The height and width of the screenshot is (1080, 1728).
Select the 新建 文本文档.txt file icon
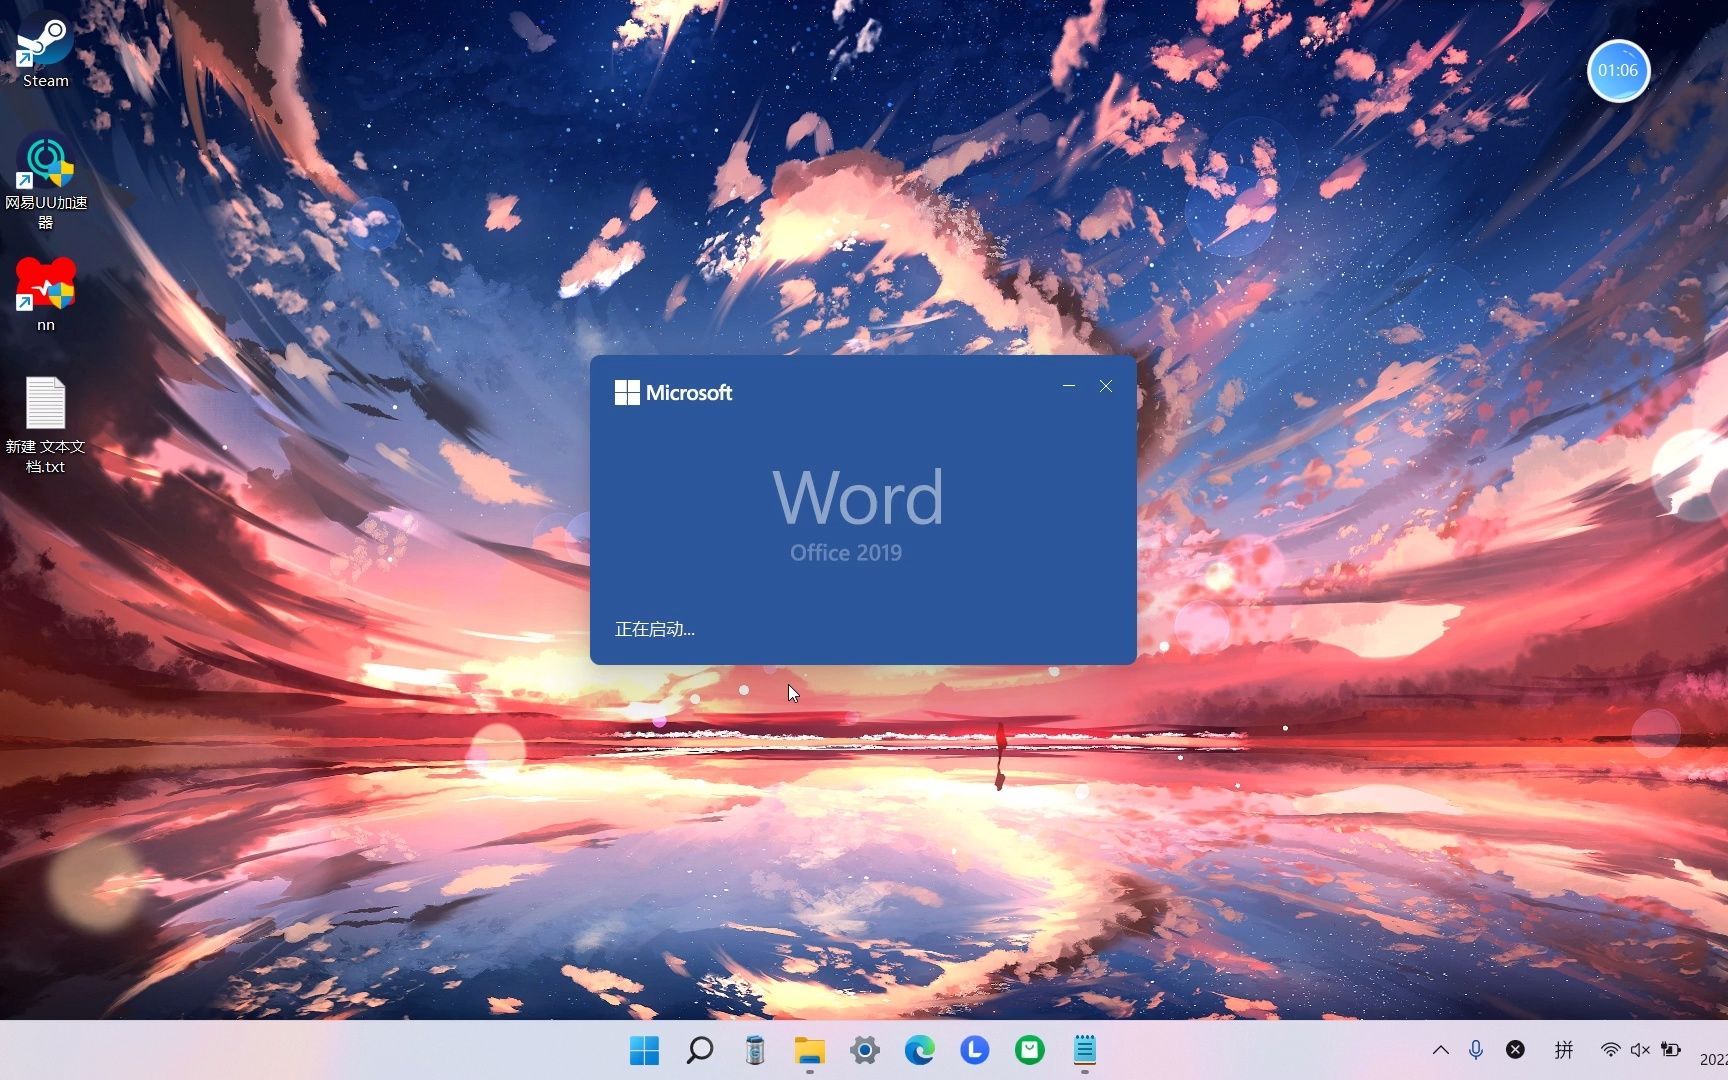tap(45, 425)
